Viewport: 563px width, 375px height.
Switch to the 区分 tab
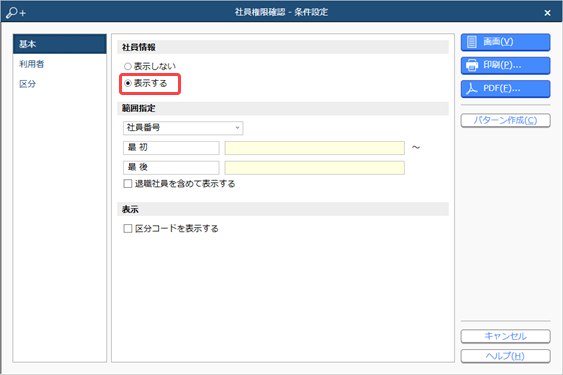pyautogui.click(x=60, y=84)
